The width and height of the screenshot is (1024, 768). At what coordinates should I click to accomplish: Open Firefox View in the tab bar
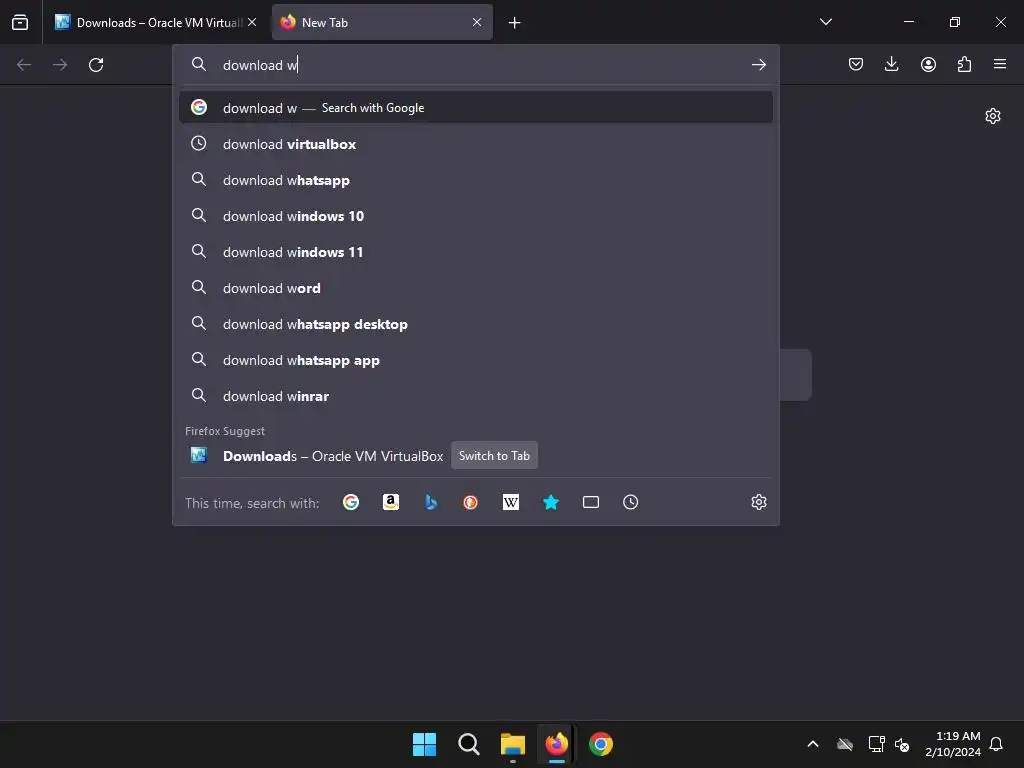point(20,22)
